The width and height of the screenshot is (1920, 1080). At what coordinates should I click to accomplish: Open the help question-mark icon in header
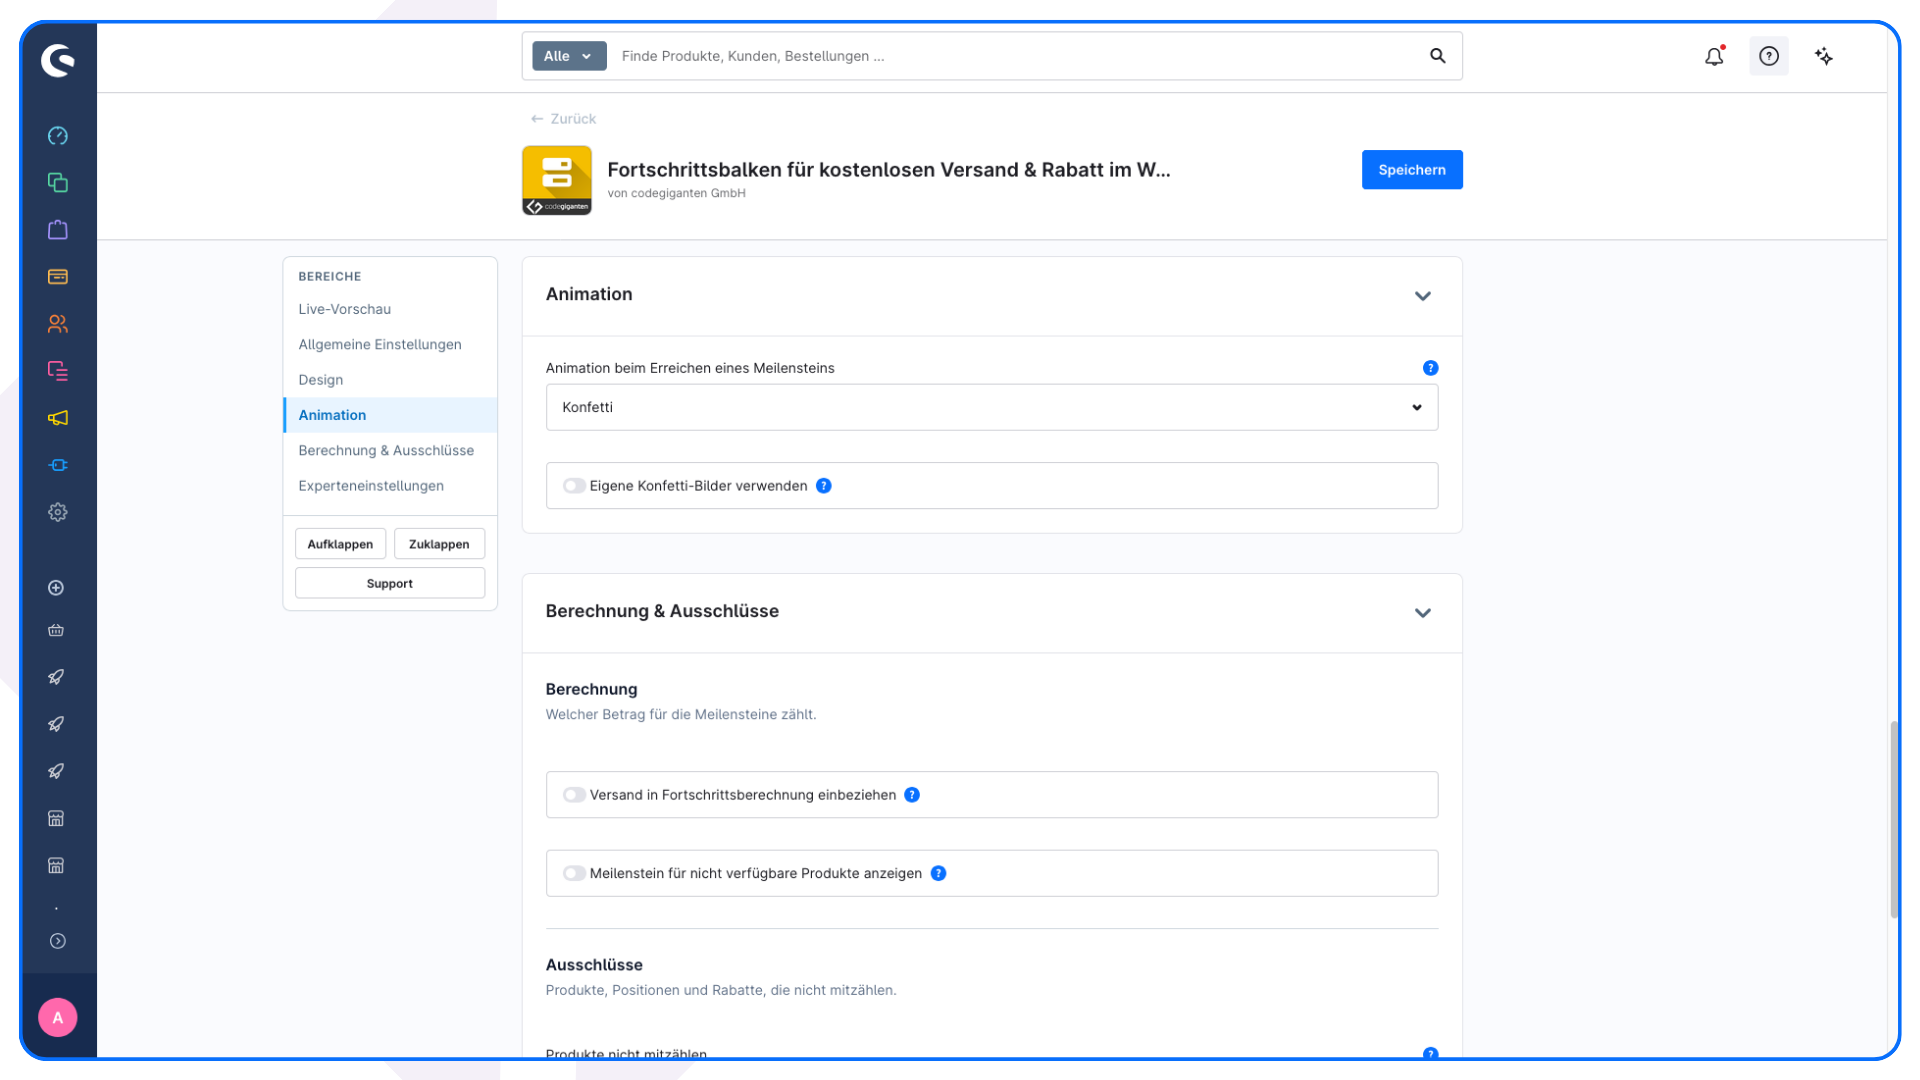click(x=1769, y=56)
